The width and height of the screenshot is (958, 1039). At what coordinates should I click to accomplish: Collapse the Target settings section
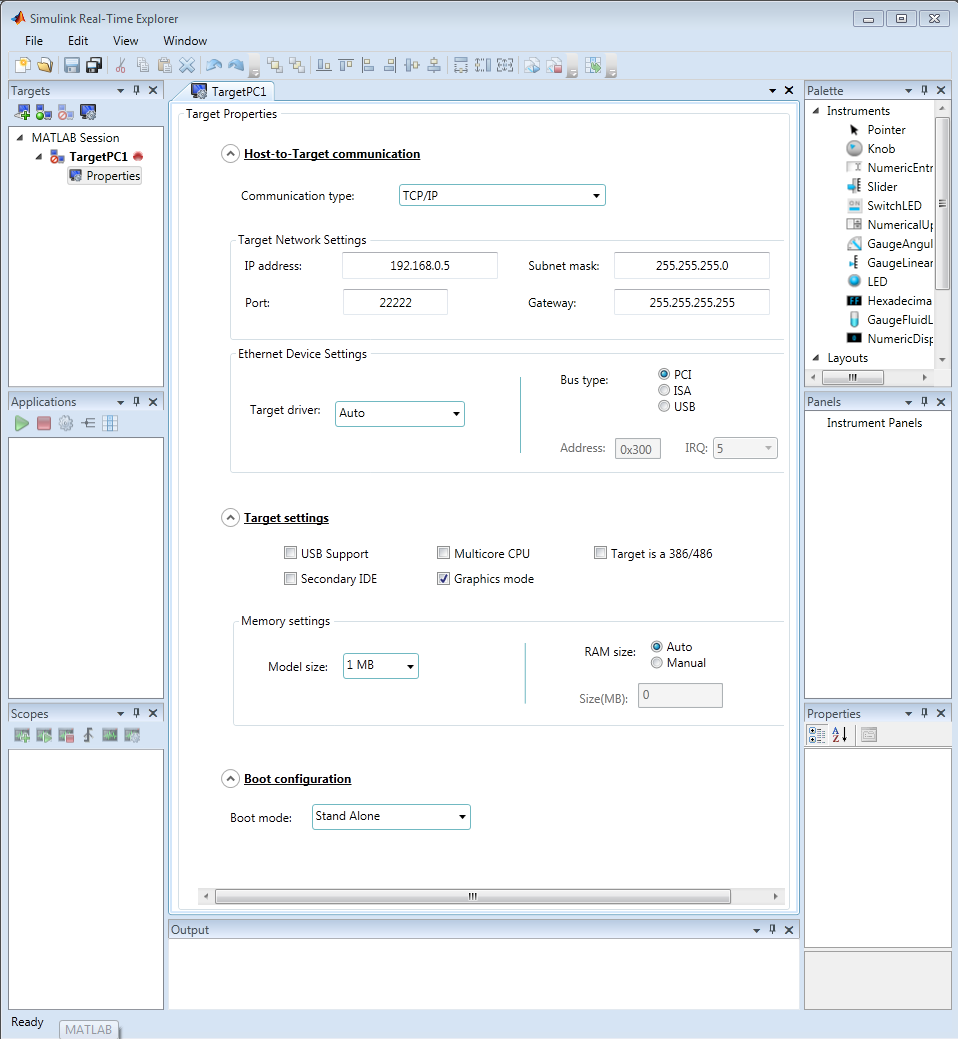pos(229,518)
